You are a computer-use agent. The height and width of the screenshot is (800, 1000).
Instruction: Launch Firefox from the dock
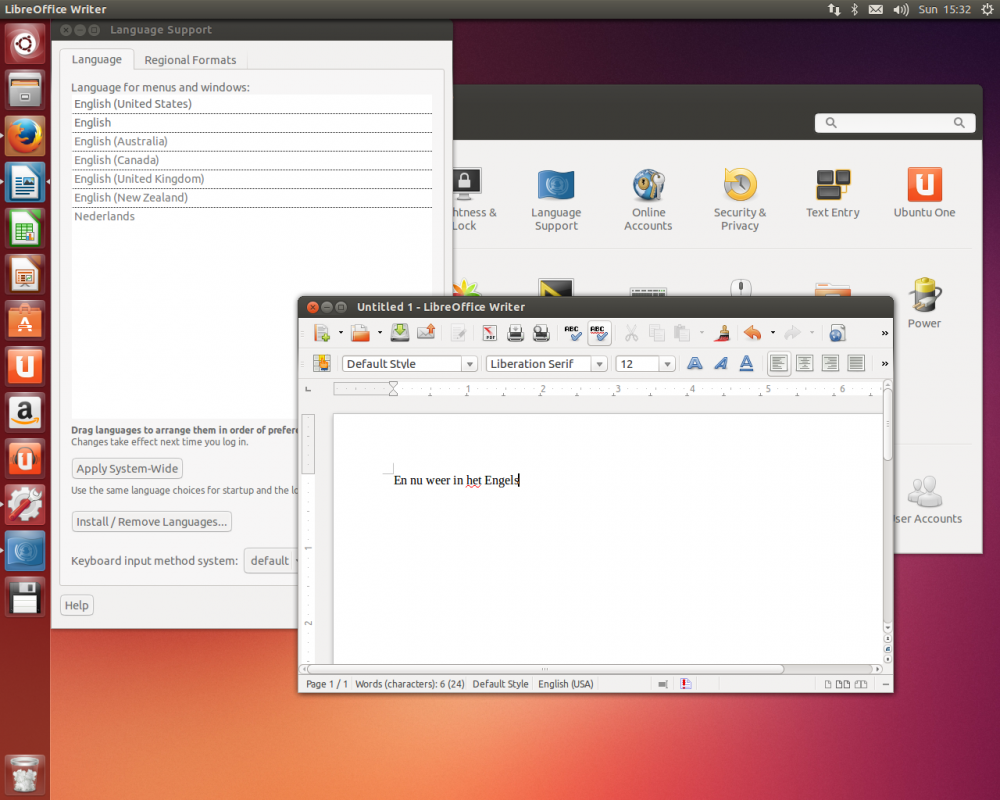coord(25,137)
